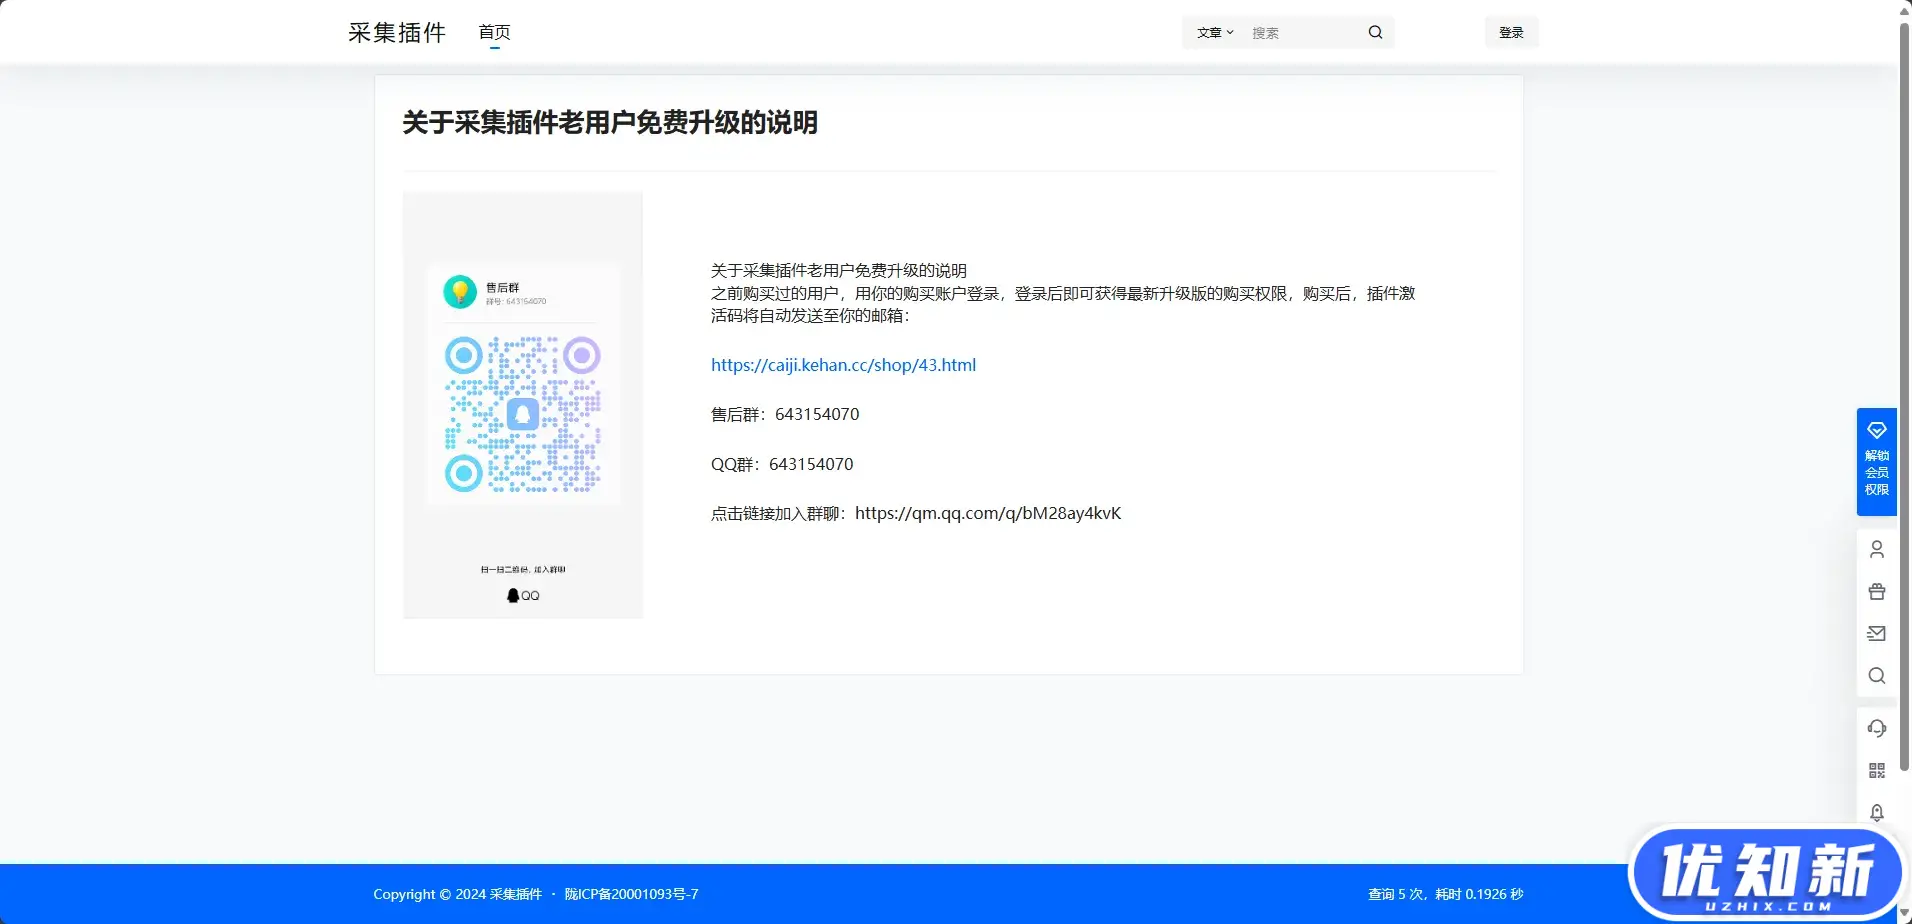Click the search icon in top bar
Screen dimensions: 1912x924
pyautogui.click(x=1375, y=32)
